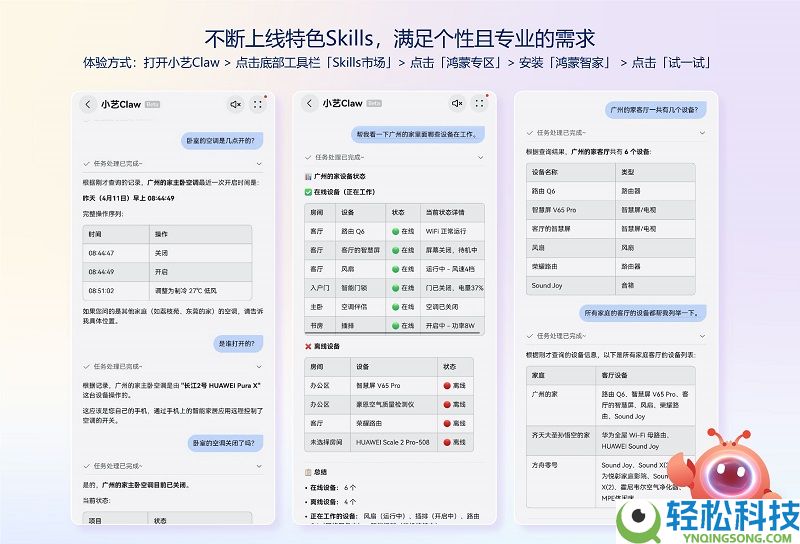Click 家居空气质量检测仪 in the offline table
This screenshot has height=544, width=800.
tap(385, 405)
